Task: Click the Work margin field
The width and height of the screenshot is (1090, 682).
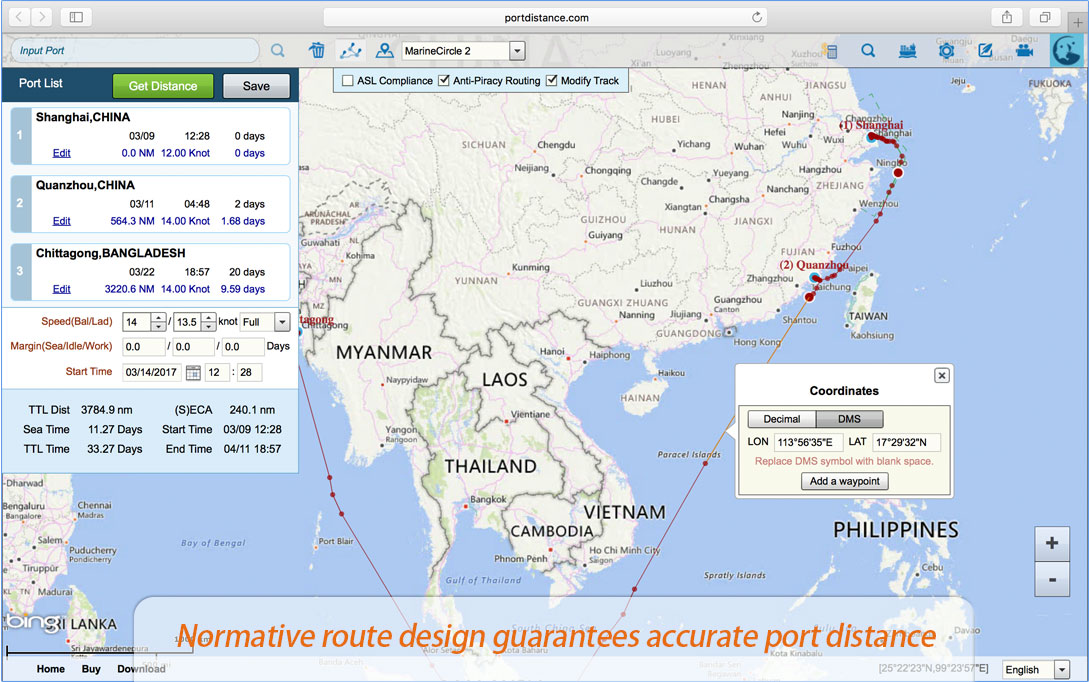Action: click(243, 347)
